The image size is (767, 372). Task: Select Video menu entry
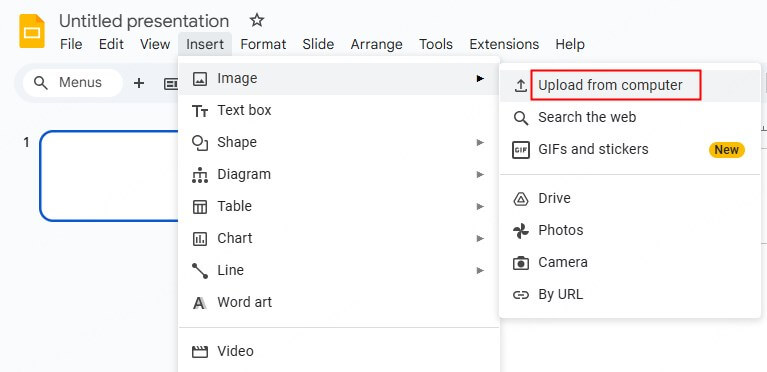tap(339, 351)
